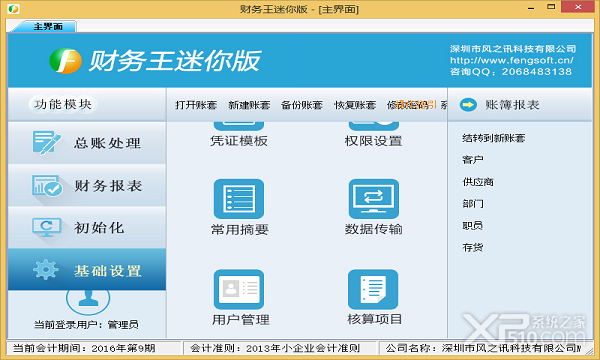Viewport: 600px width, 360px height.
Task: Open the 用户管理 ID card icon
Action: (239, 290)
